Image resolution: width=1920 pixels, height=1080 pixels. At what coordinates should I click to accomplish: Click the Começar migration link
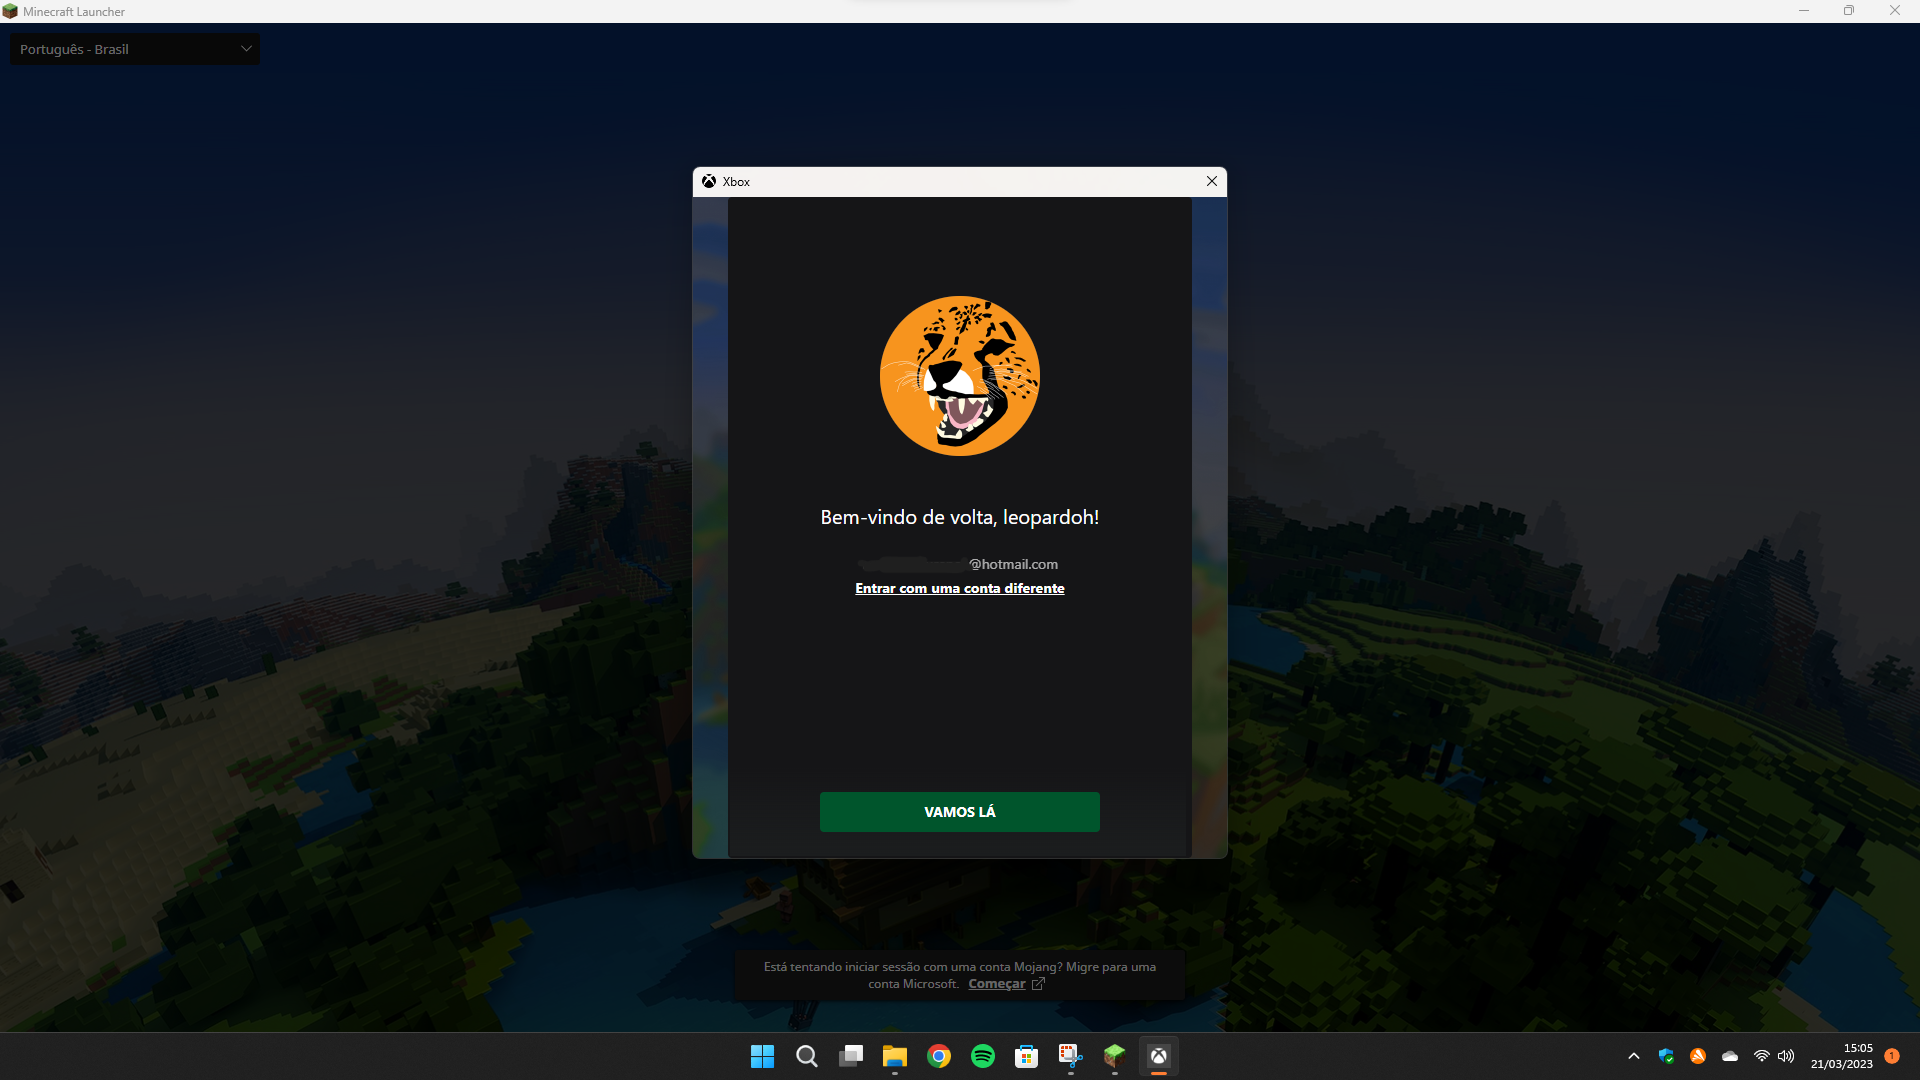point(997,984)
